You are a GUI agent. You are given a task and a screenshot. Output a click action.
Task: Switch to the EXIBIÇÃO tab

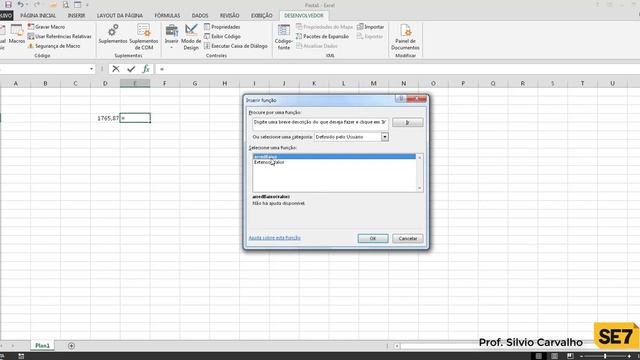coord(262,16)
